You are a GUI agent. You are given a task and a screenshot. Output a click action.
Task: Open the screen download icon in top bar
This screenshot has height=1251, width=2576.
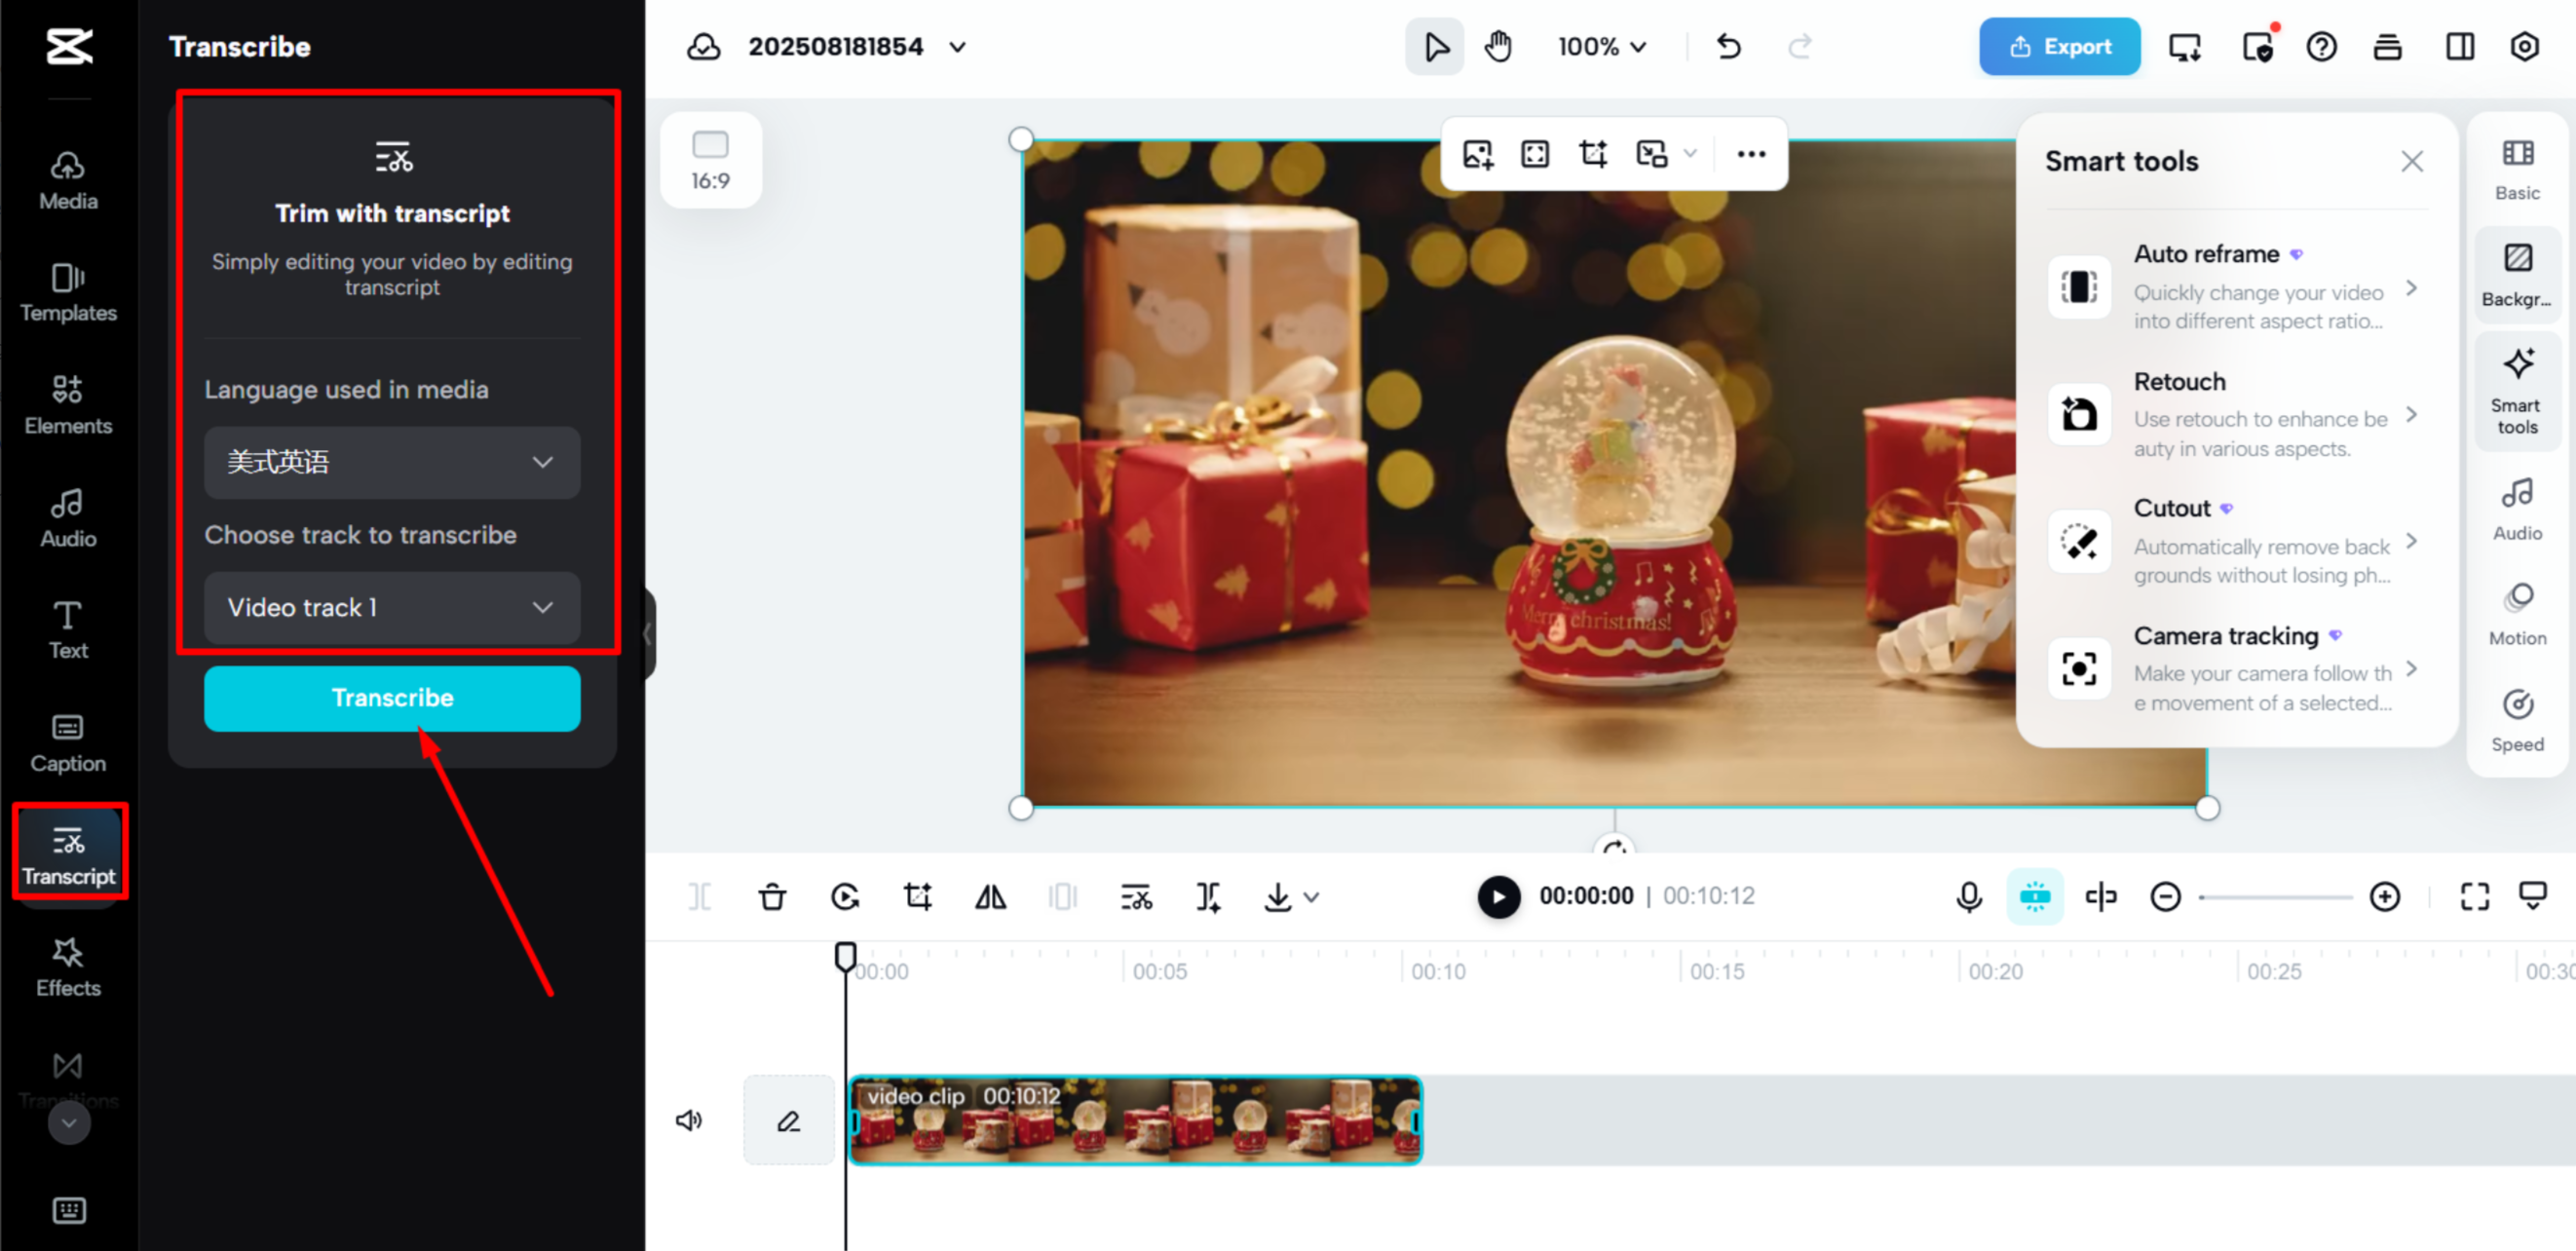coord(2185,47)
